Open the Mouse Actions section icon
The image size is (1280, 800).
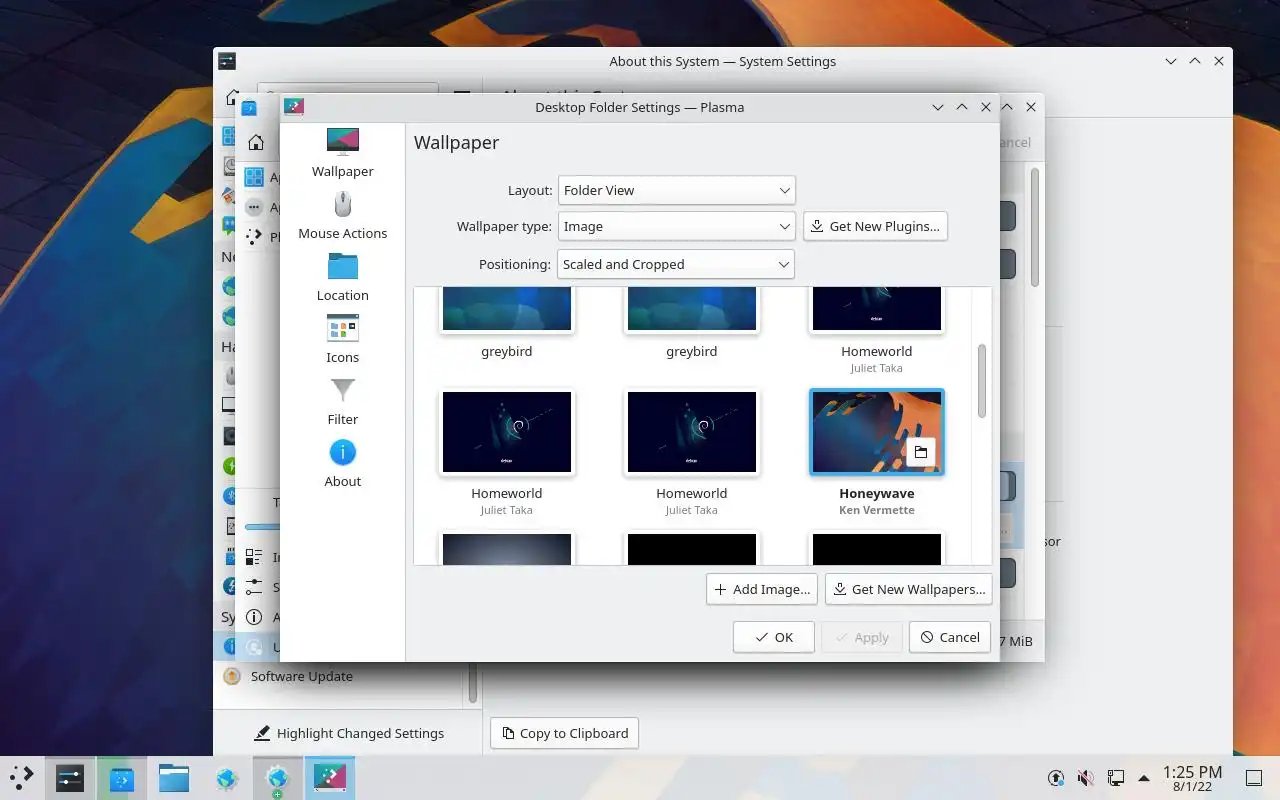point(342,204)
